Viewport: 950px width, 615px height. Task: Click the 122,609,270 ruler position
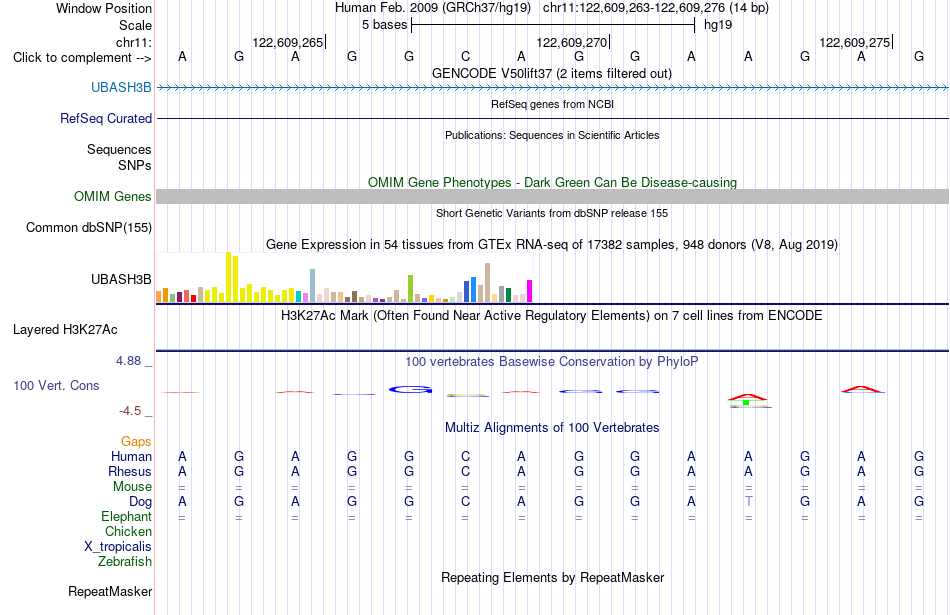pyautogui.click(x=571, y=42)
